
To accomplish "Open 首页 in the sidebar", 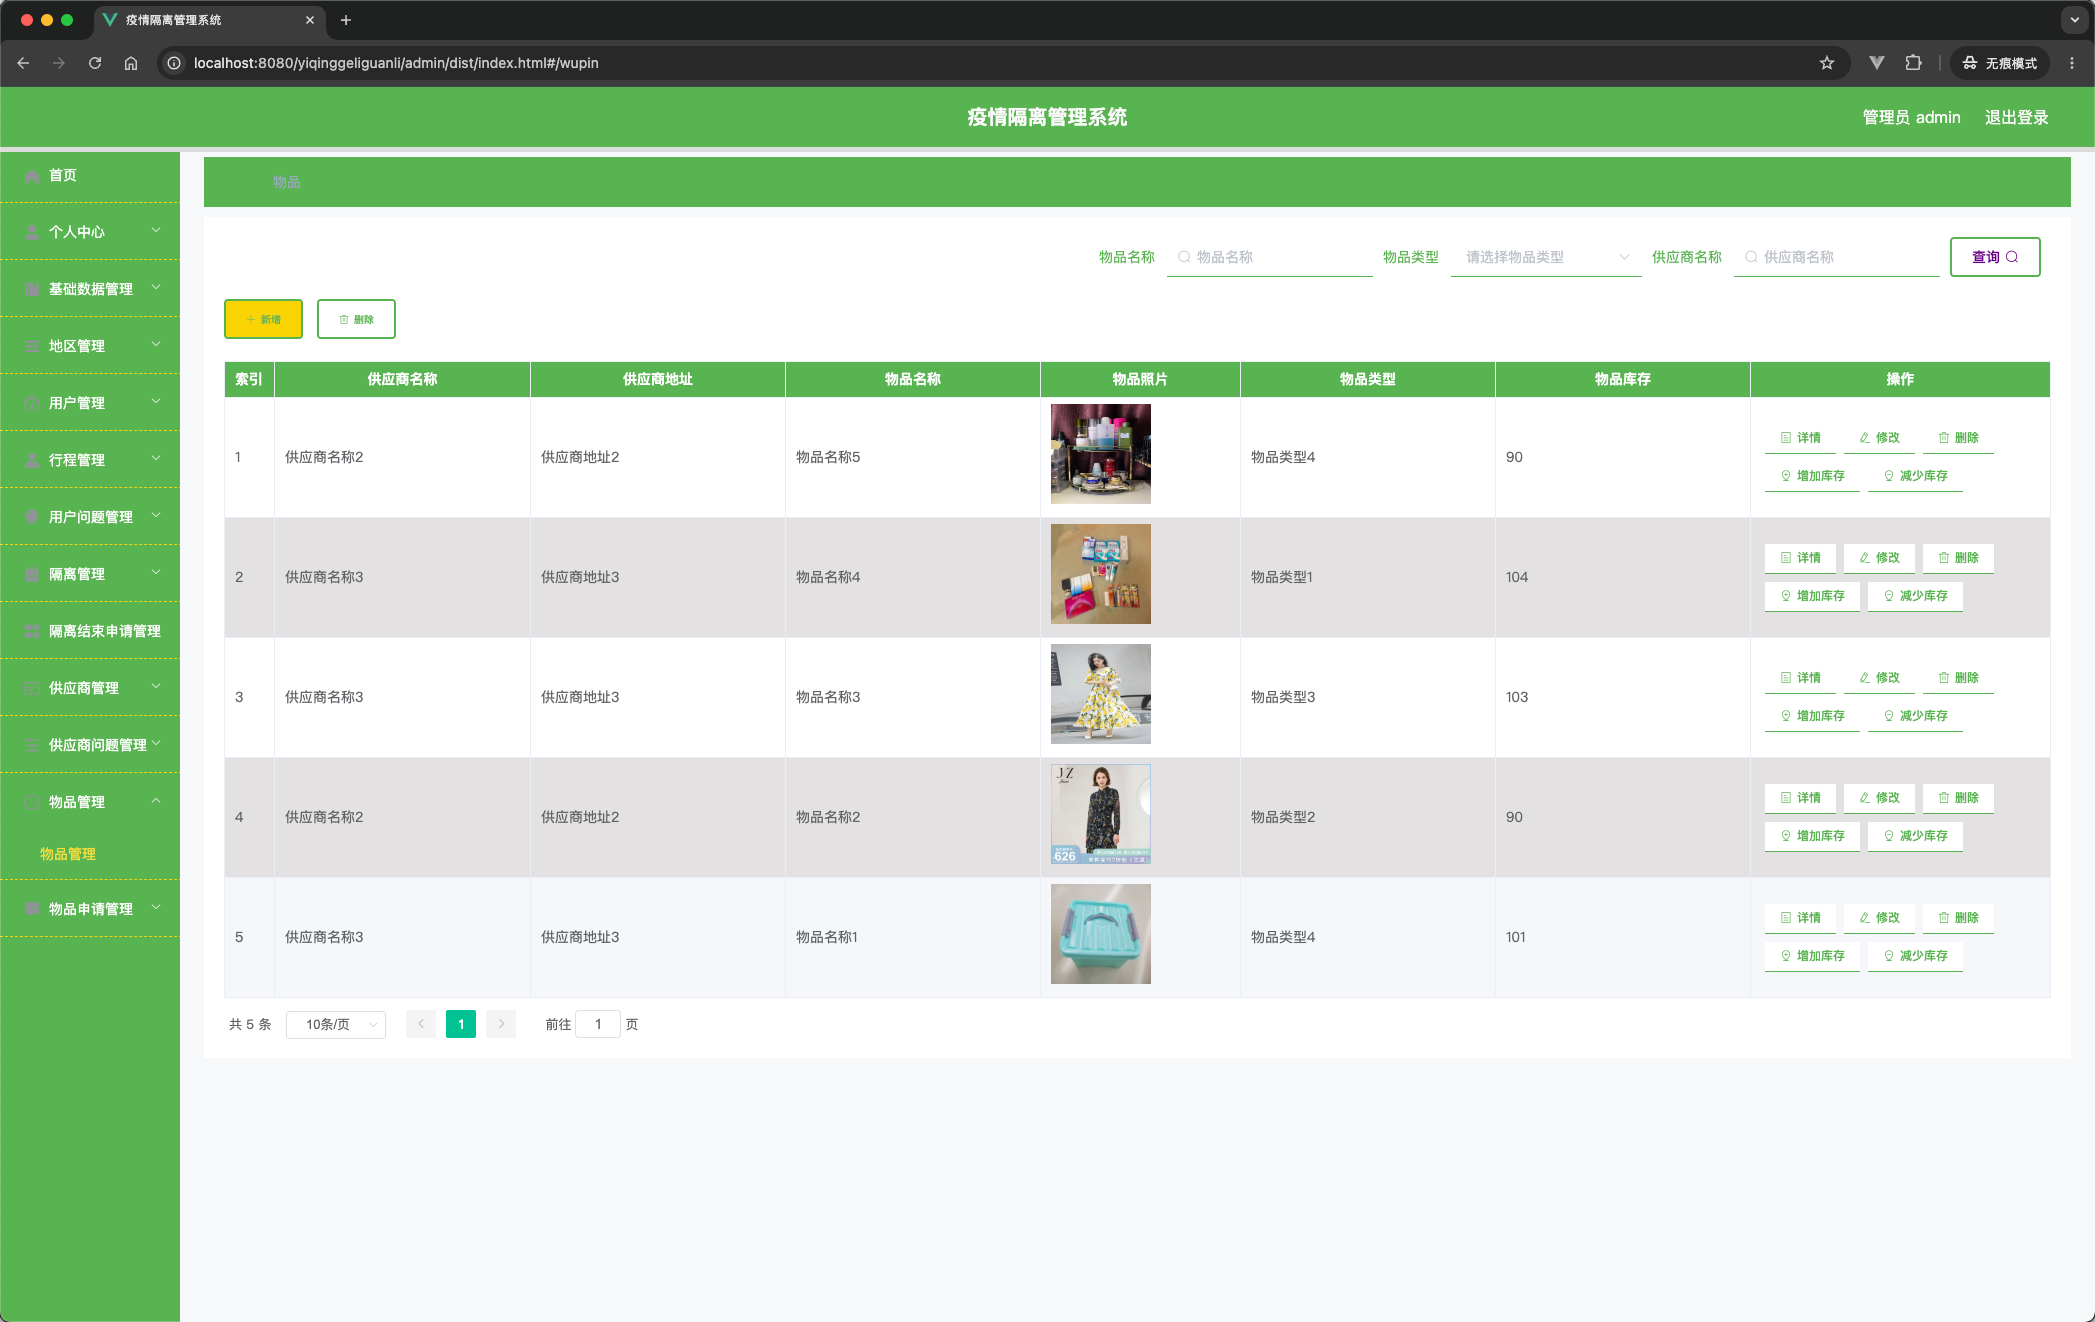I will coord(90,175).
